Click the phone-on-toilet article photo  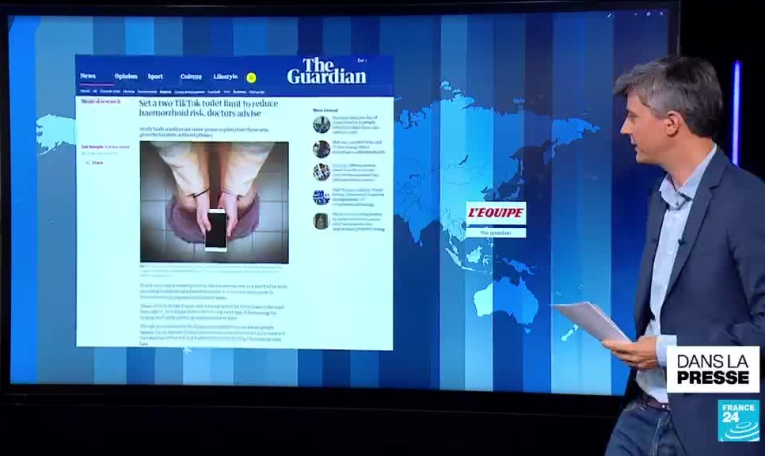[x=214, y=202]
